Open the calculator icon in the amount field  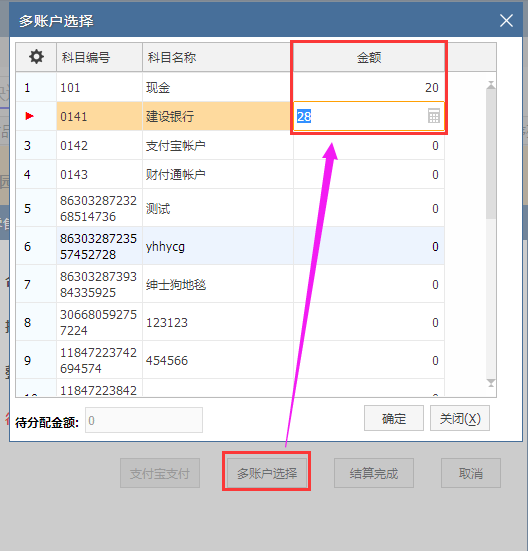click(x=434, y=116)
